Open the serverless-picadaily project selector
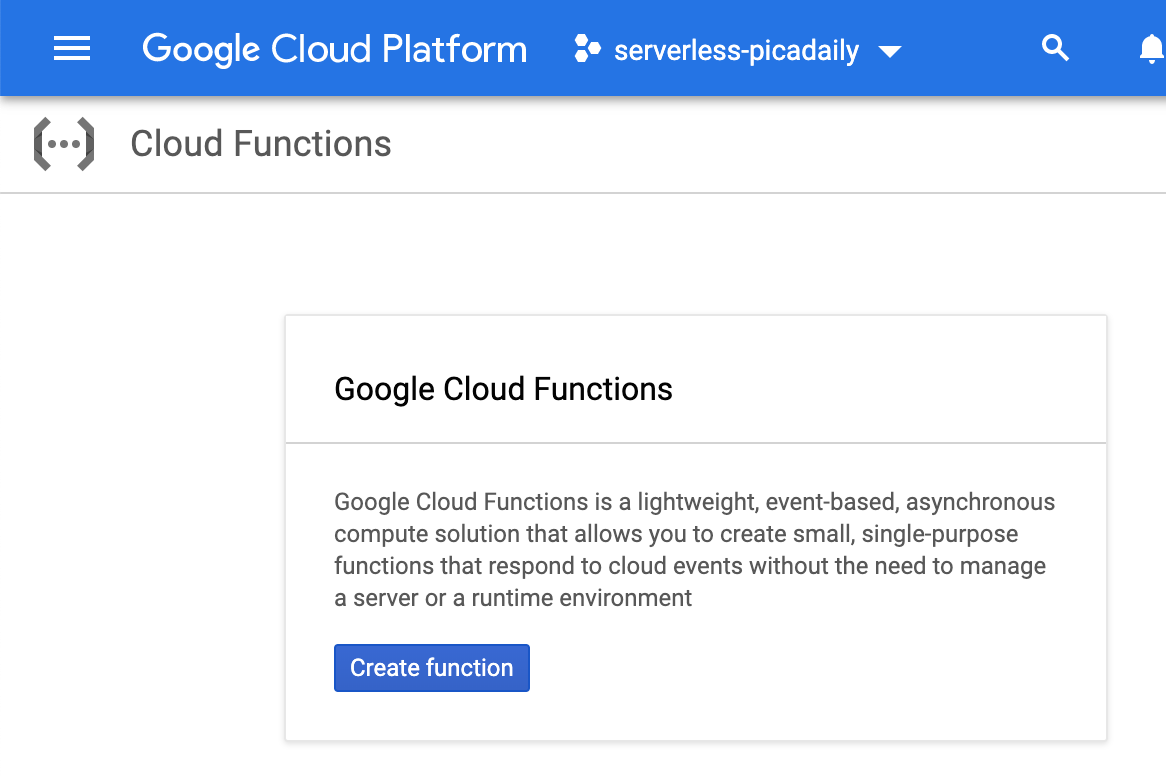This screenshot has height=776, width=1166. [736, 51]
